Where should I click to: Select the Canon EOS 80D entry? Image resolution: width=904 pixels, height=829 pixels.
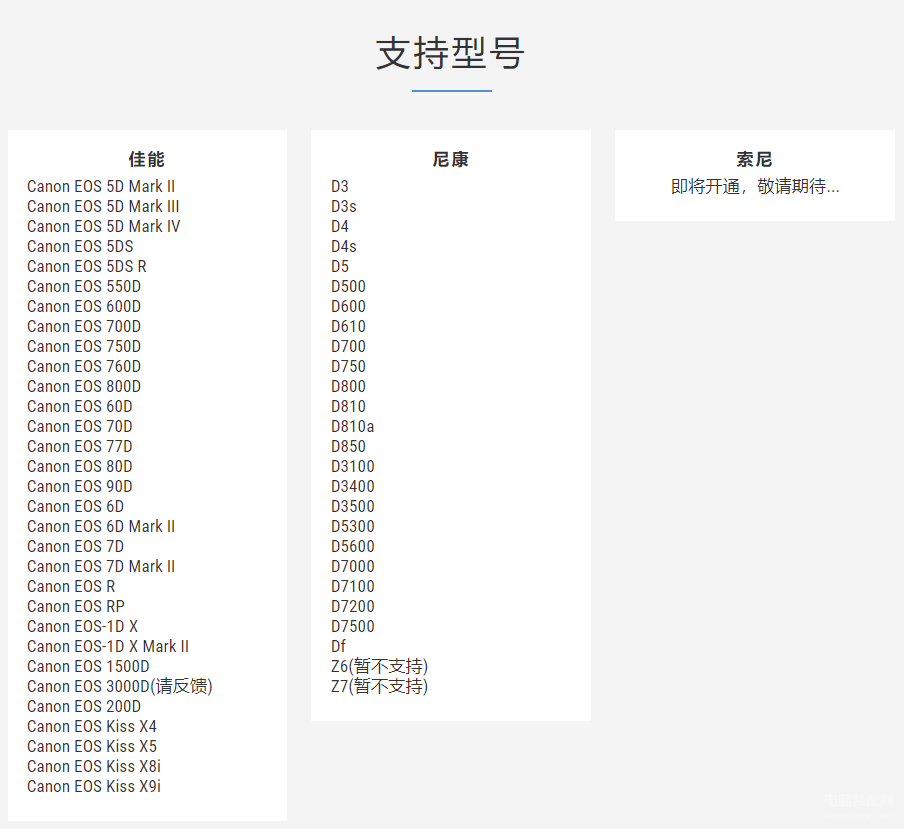80,466
